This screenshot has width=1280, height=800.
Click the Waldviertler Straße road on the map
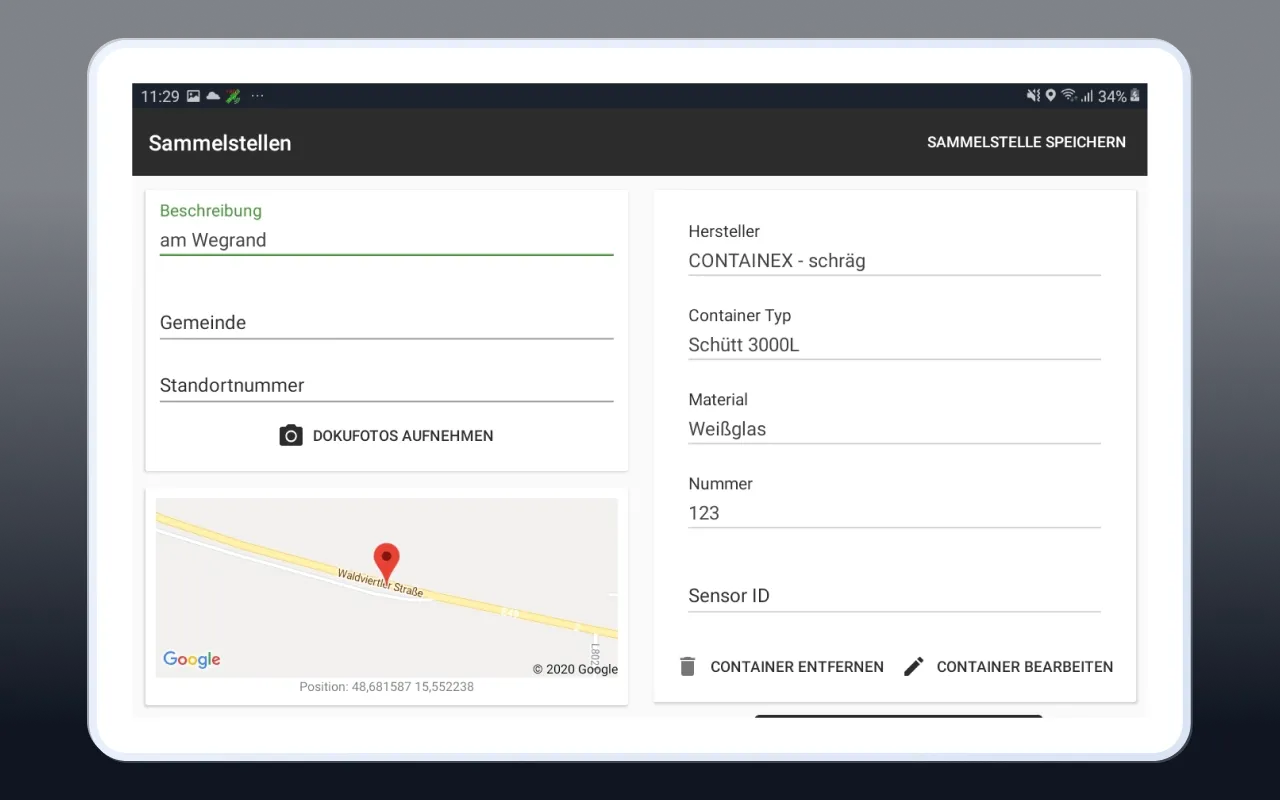pyautogui.click(x=380, y=583)
